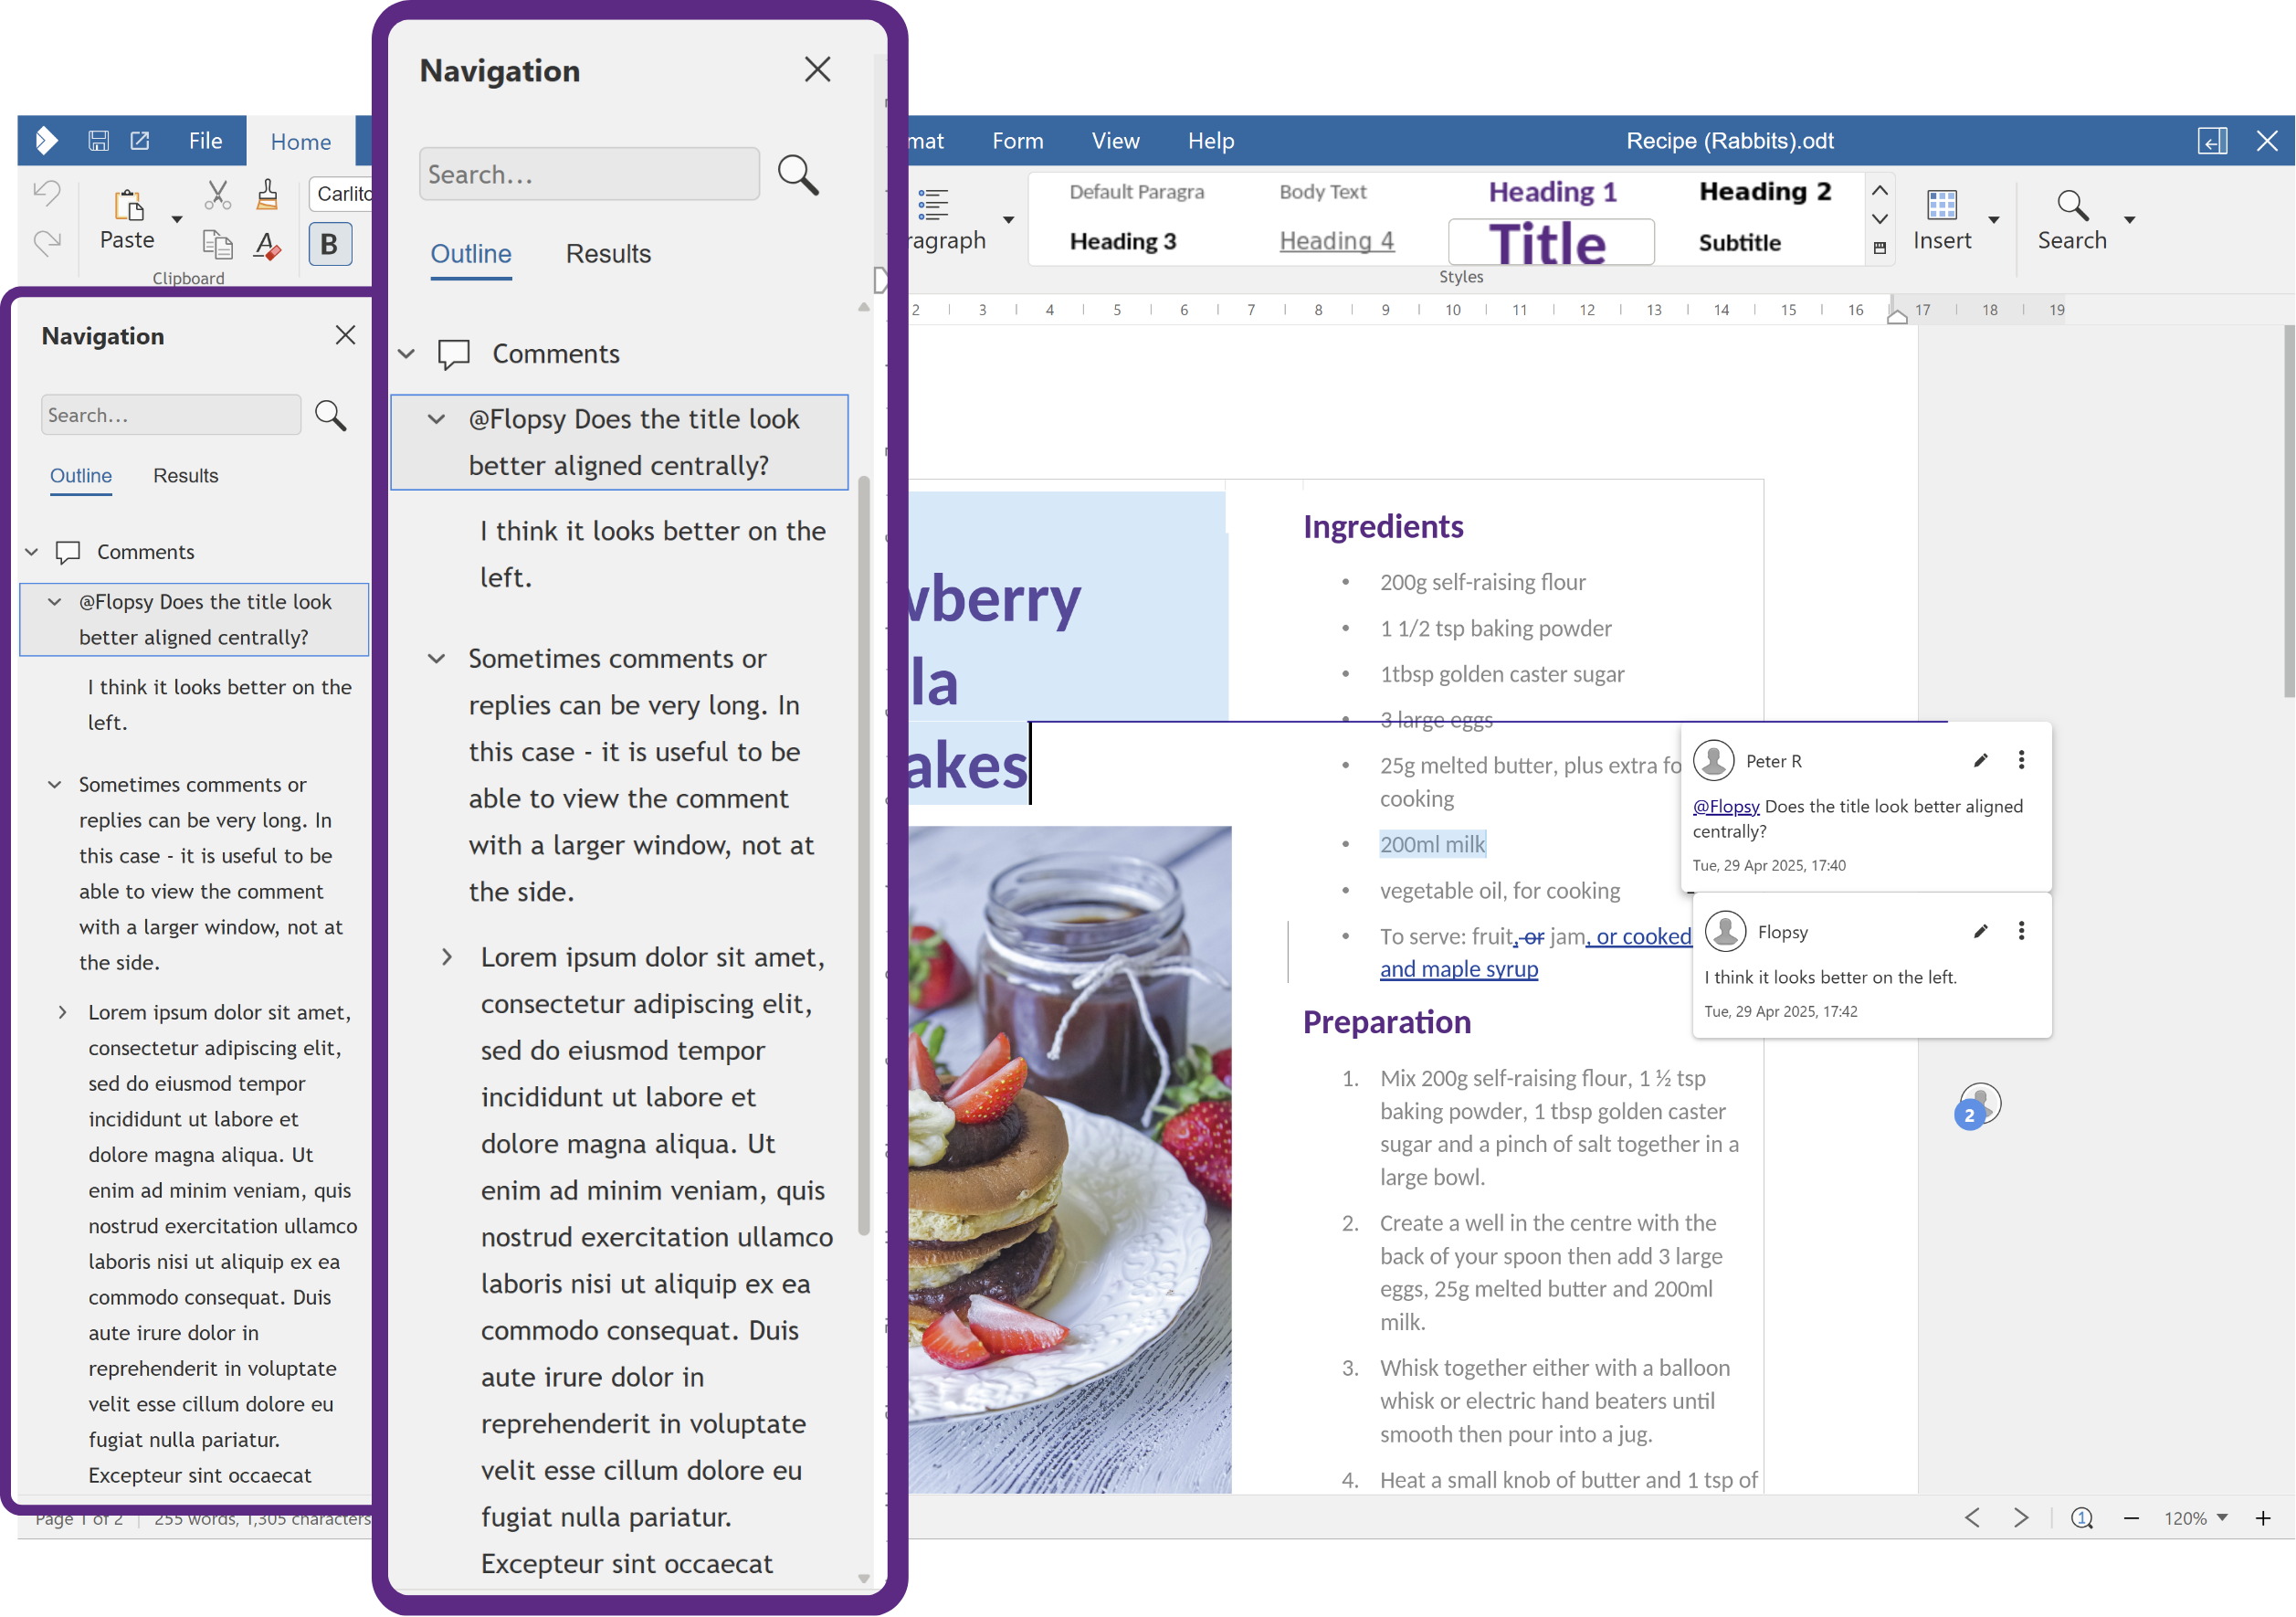Click the zoom out minus icon
The image size is (2296, 1617).
tap(2131, 1518)
